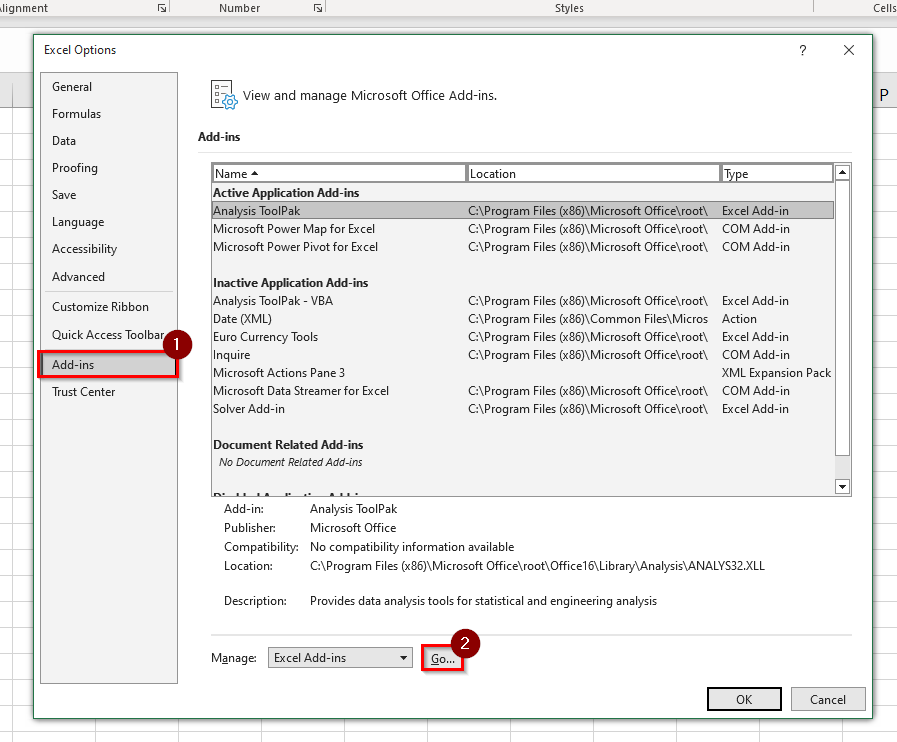Open the Trust Center category

(x=84, y=392)
